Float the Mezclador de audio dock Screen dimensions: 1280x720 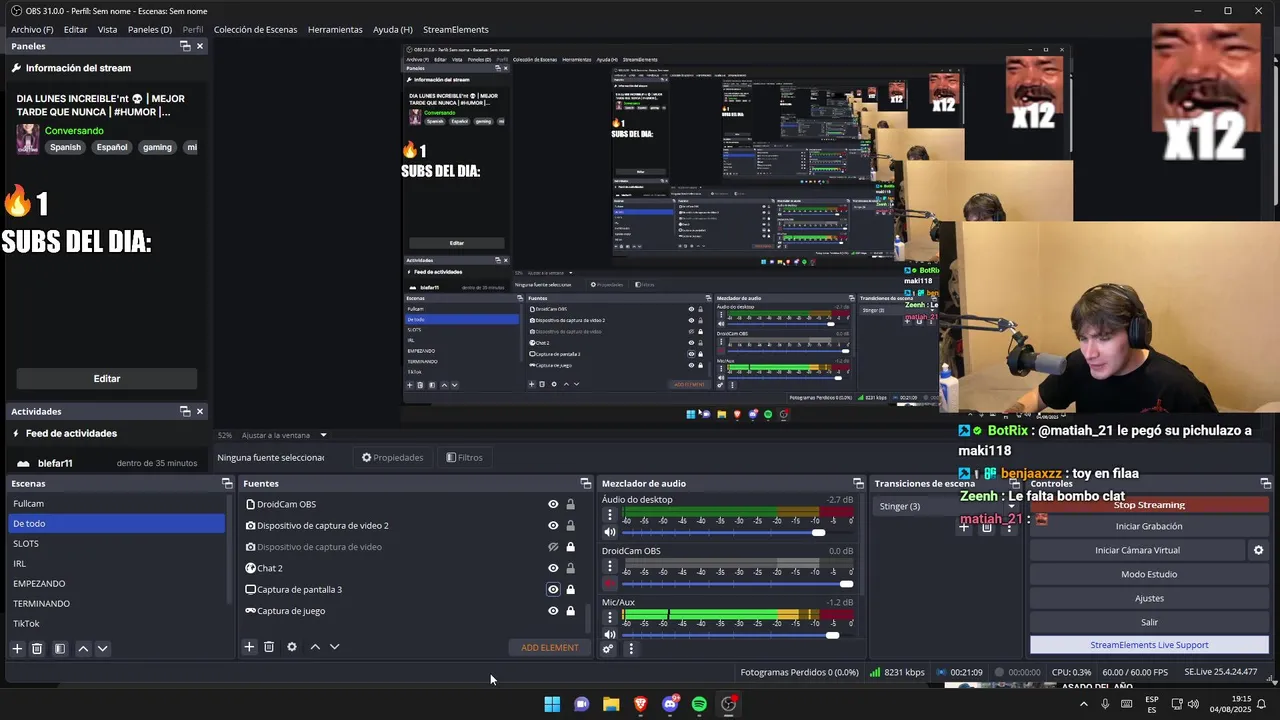point(858,484)
